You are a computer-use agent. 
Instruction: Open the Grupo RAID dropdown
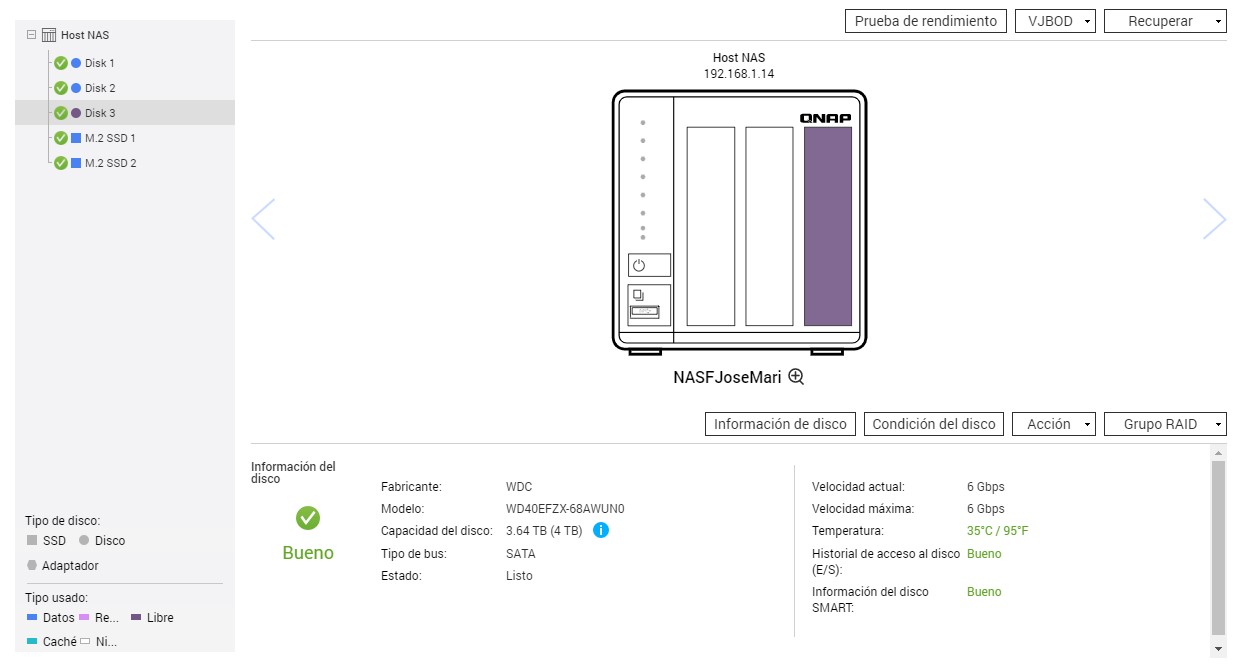point(1165,424)
